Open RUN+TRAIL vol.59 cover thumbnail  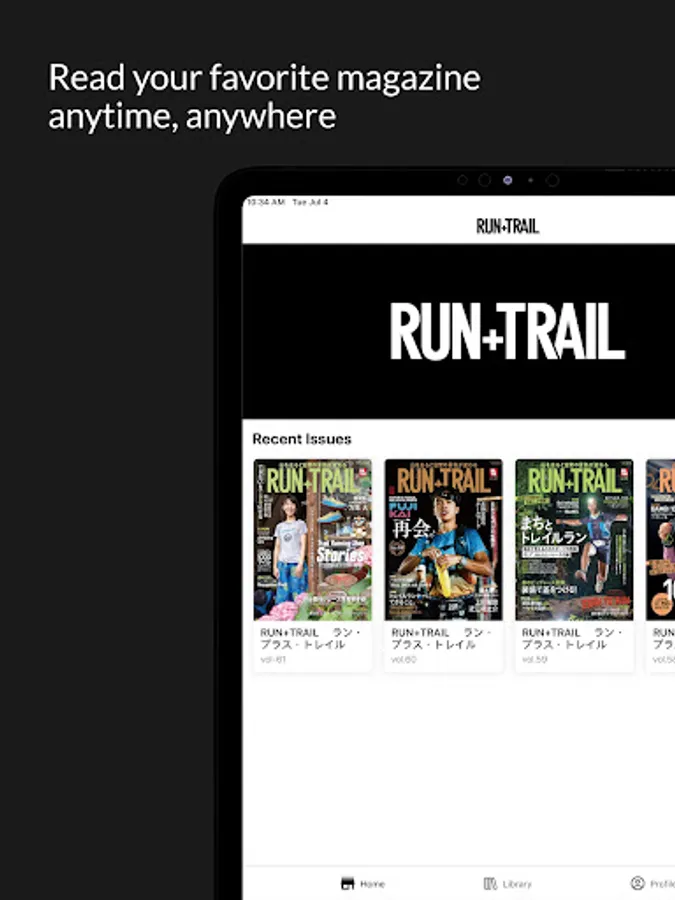[x=575, y=540]
